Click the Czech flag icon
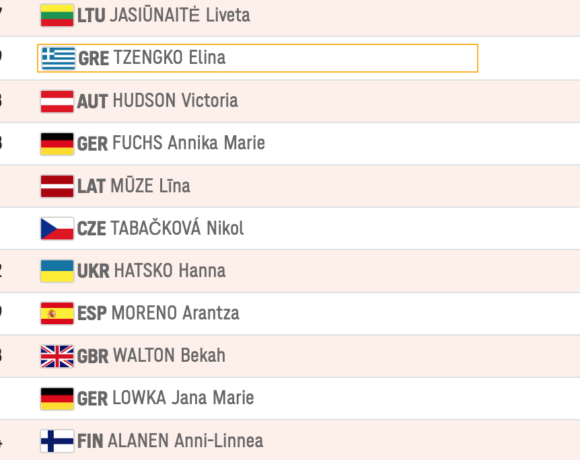Screen dimensions: 580x460 tap(57, 229)
